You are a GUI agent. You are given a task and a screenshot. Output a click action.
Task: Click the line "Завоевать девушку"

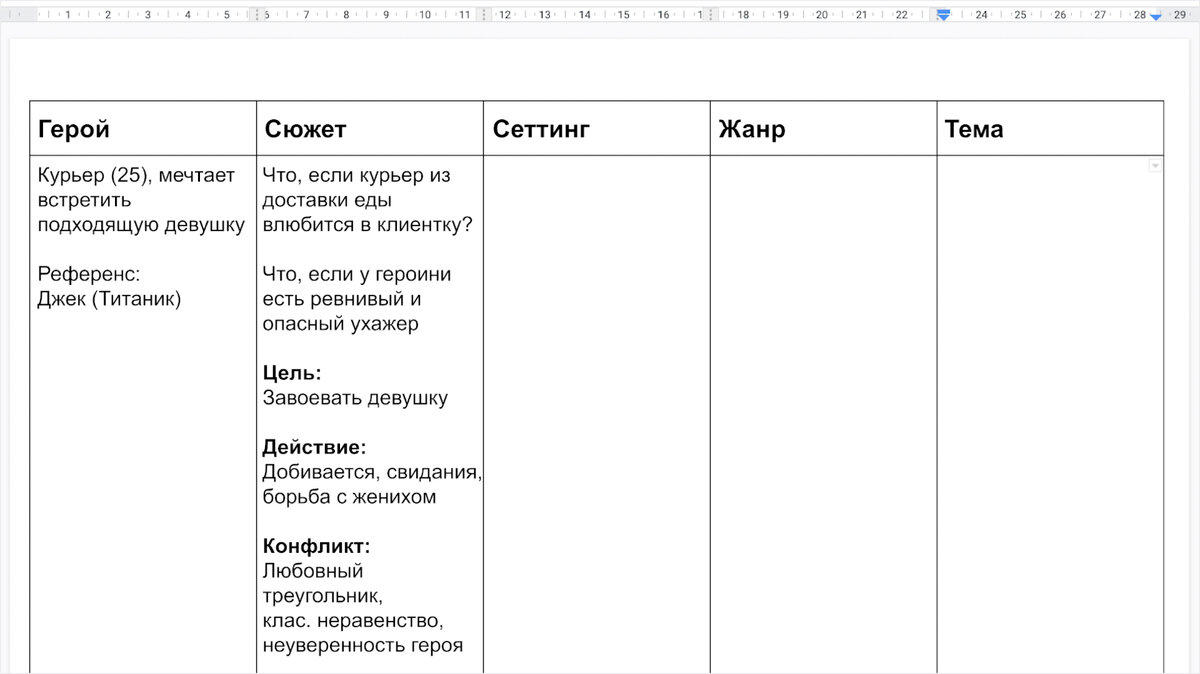[355, 398]
